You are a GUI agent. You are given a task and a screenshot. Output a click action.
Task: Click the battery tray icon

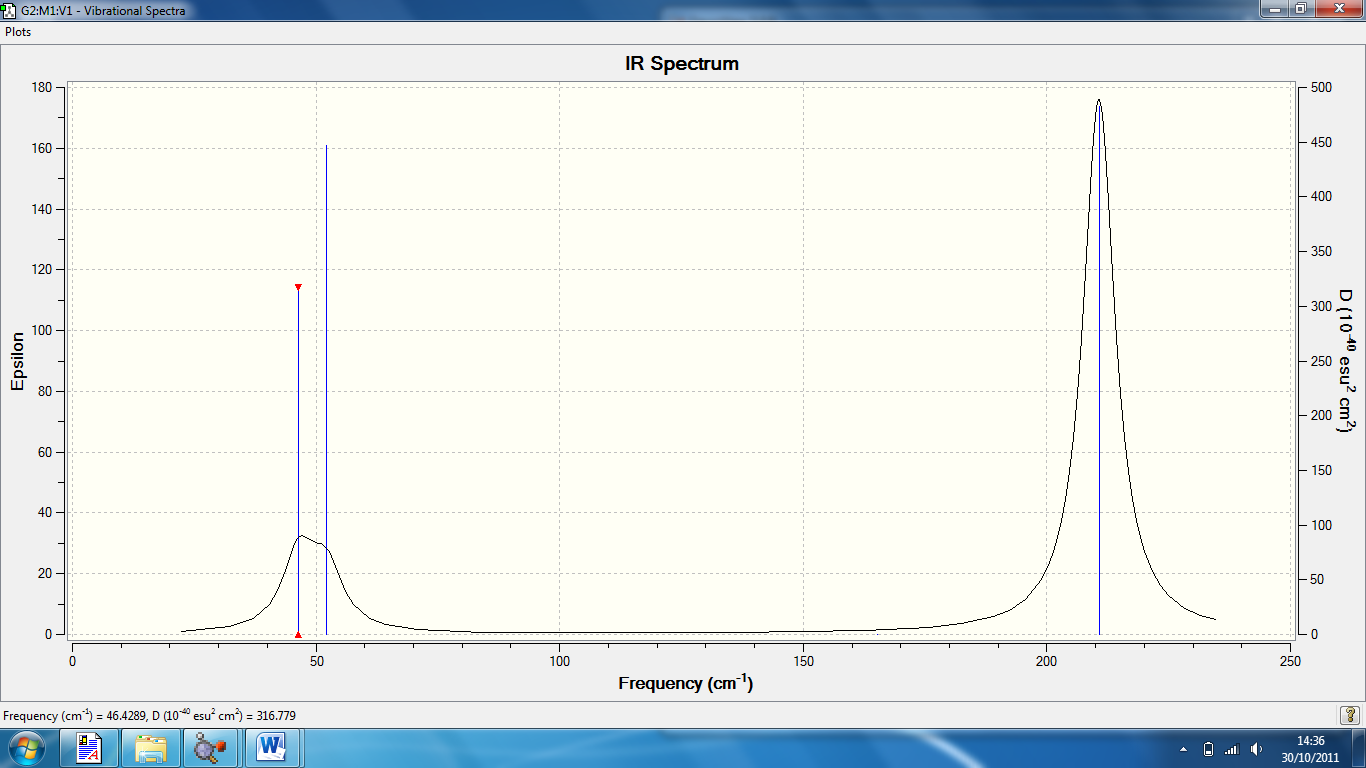1208,749
